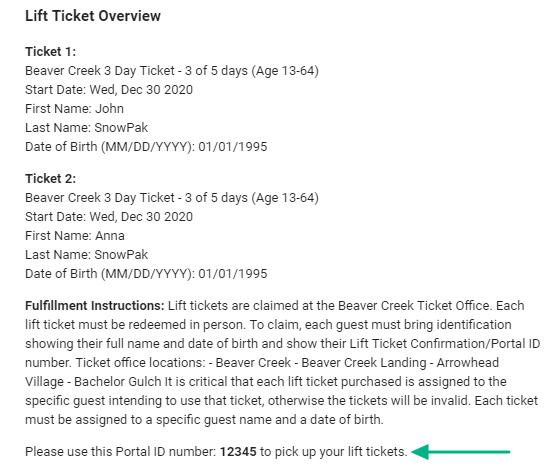Click First Name: Anna line
Image resolution: width=560 pixels, height=475 pixels.
[75, 236]
